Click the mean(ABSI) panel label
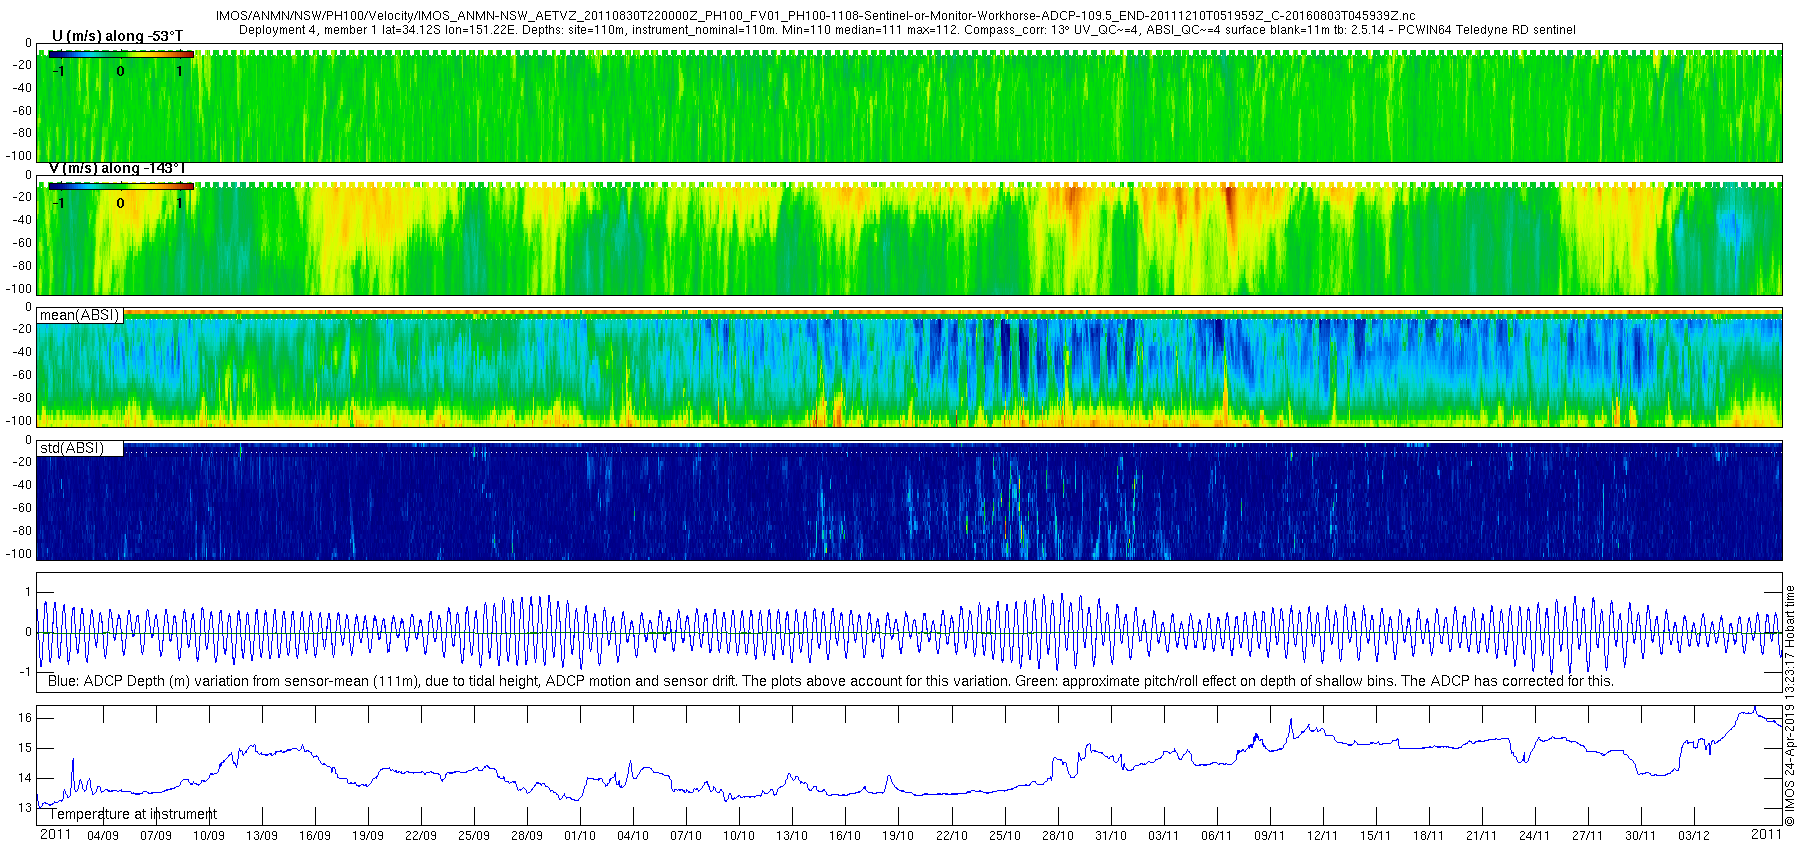This screenshot has width=1800, height=850. coord(80,315)
